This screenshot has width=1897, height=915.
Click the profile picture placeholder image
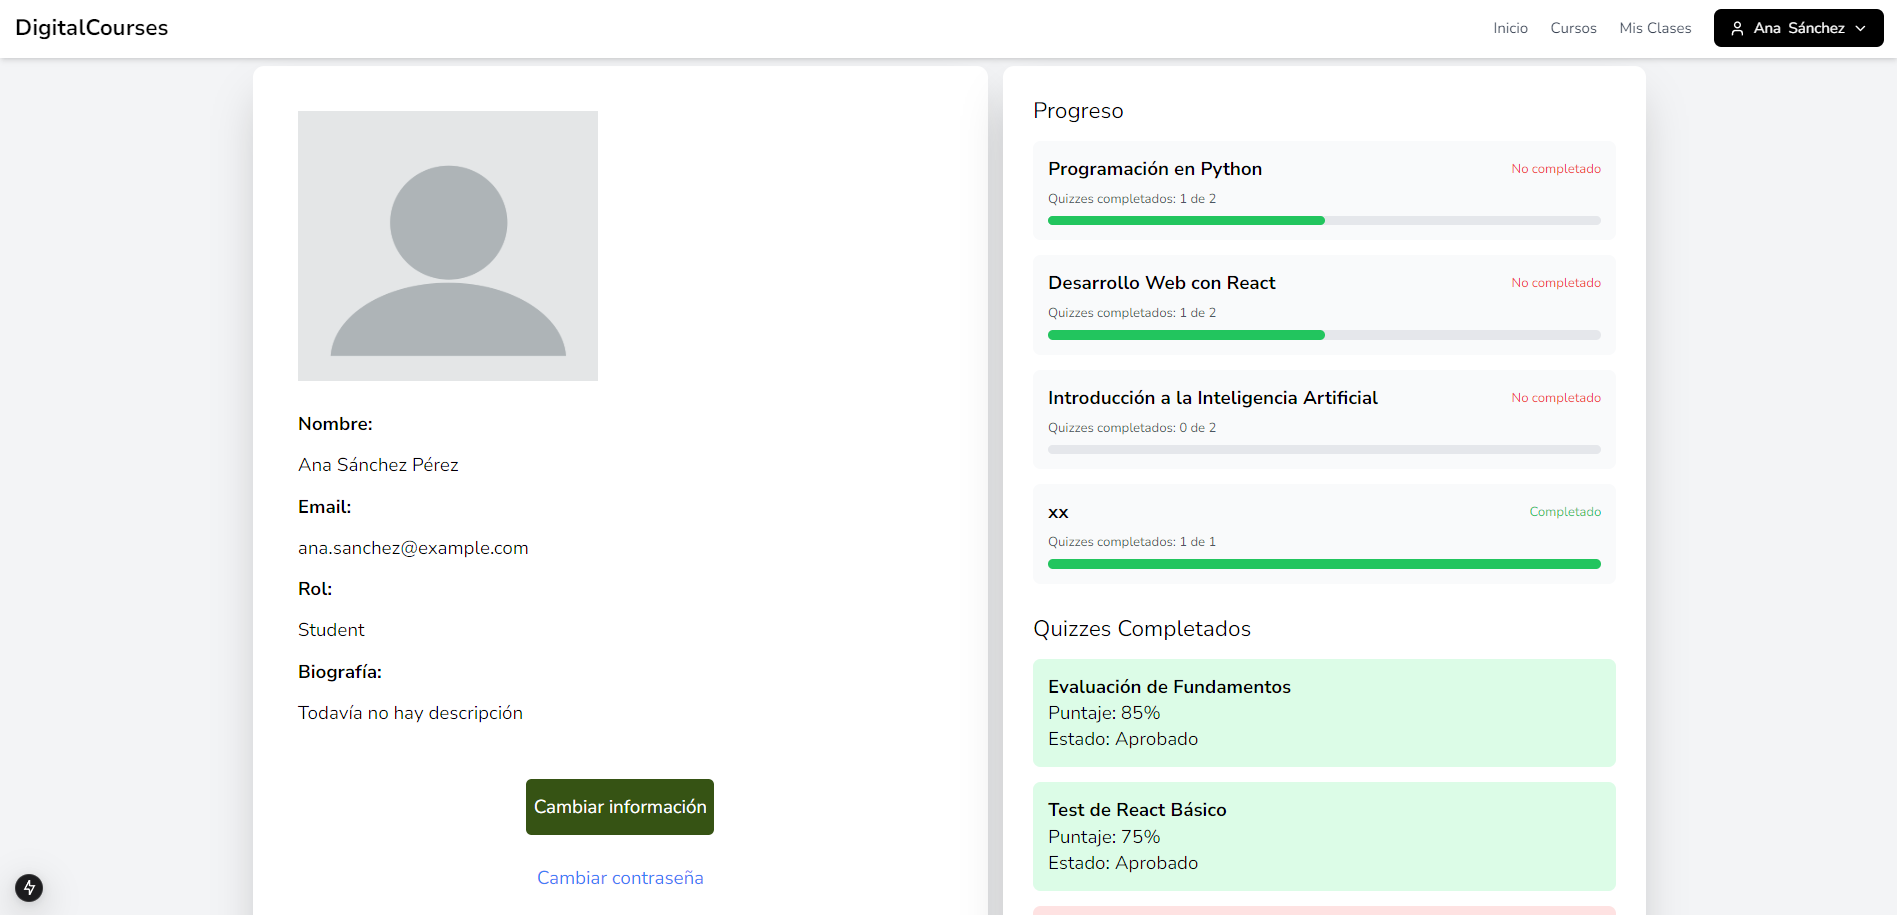pos(447,245)
